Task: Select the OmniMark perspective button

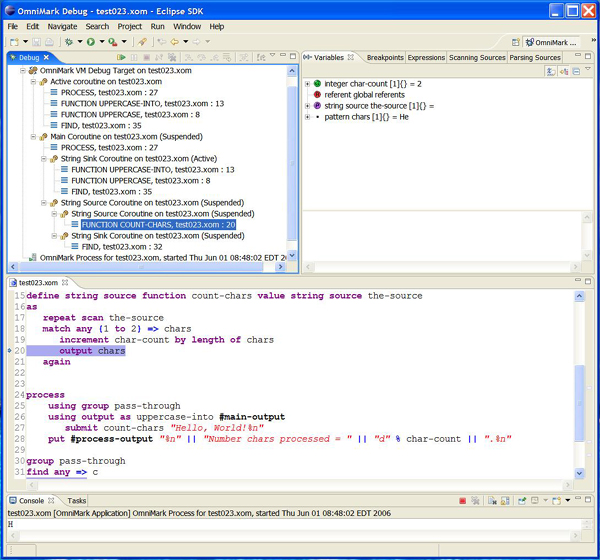Action: pyautogui.click(x=551, y=42)
